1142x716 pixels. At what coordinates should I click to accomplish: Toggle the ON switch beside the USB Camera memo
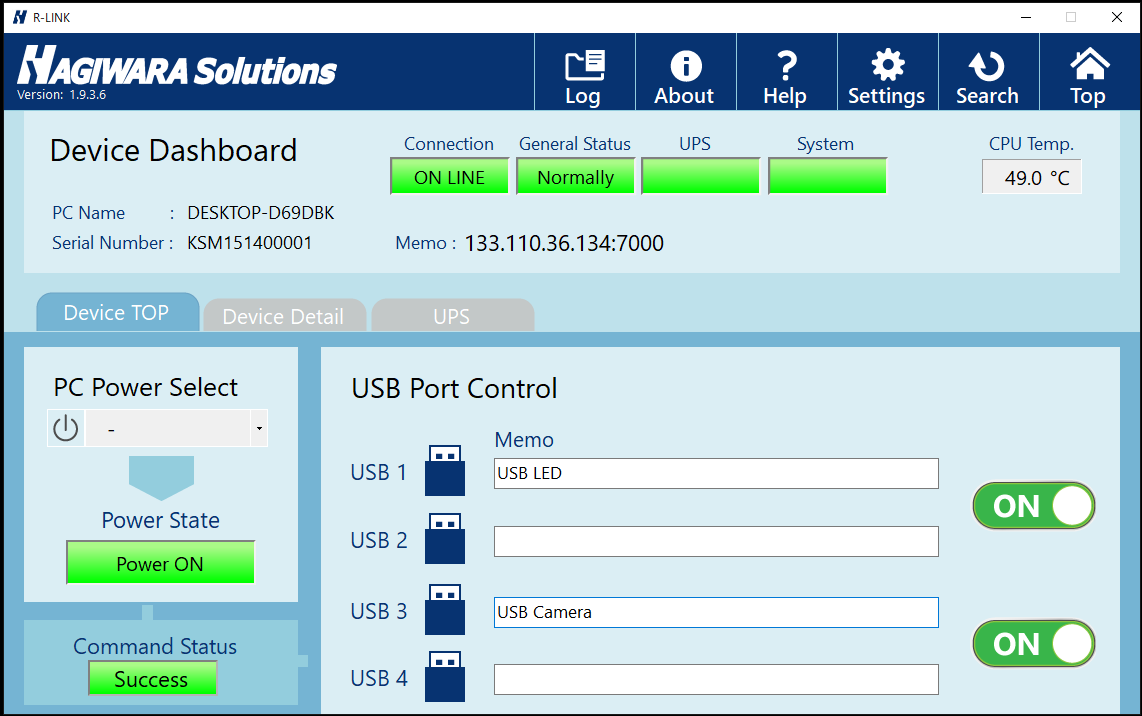(1033, 644)
